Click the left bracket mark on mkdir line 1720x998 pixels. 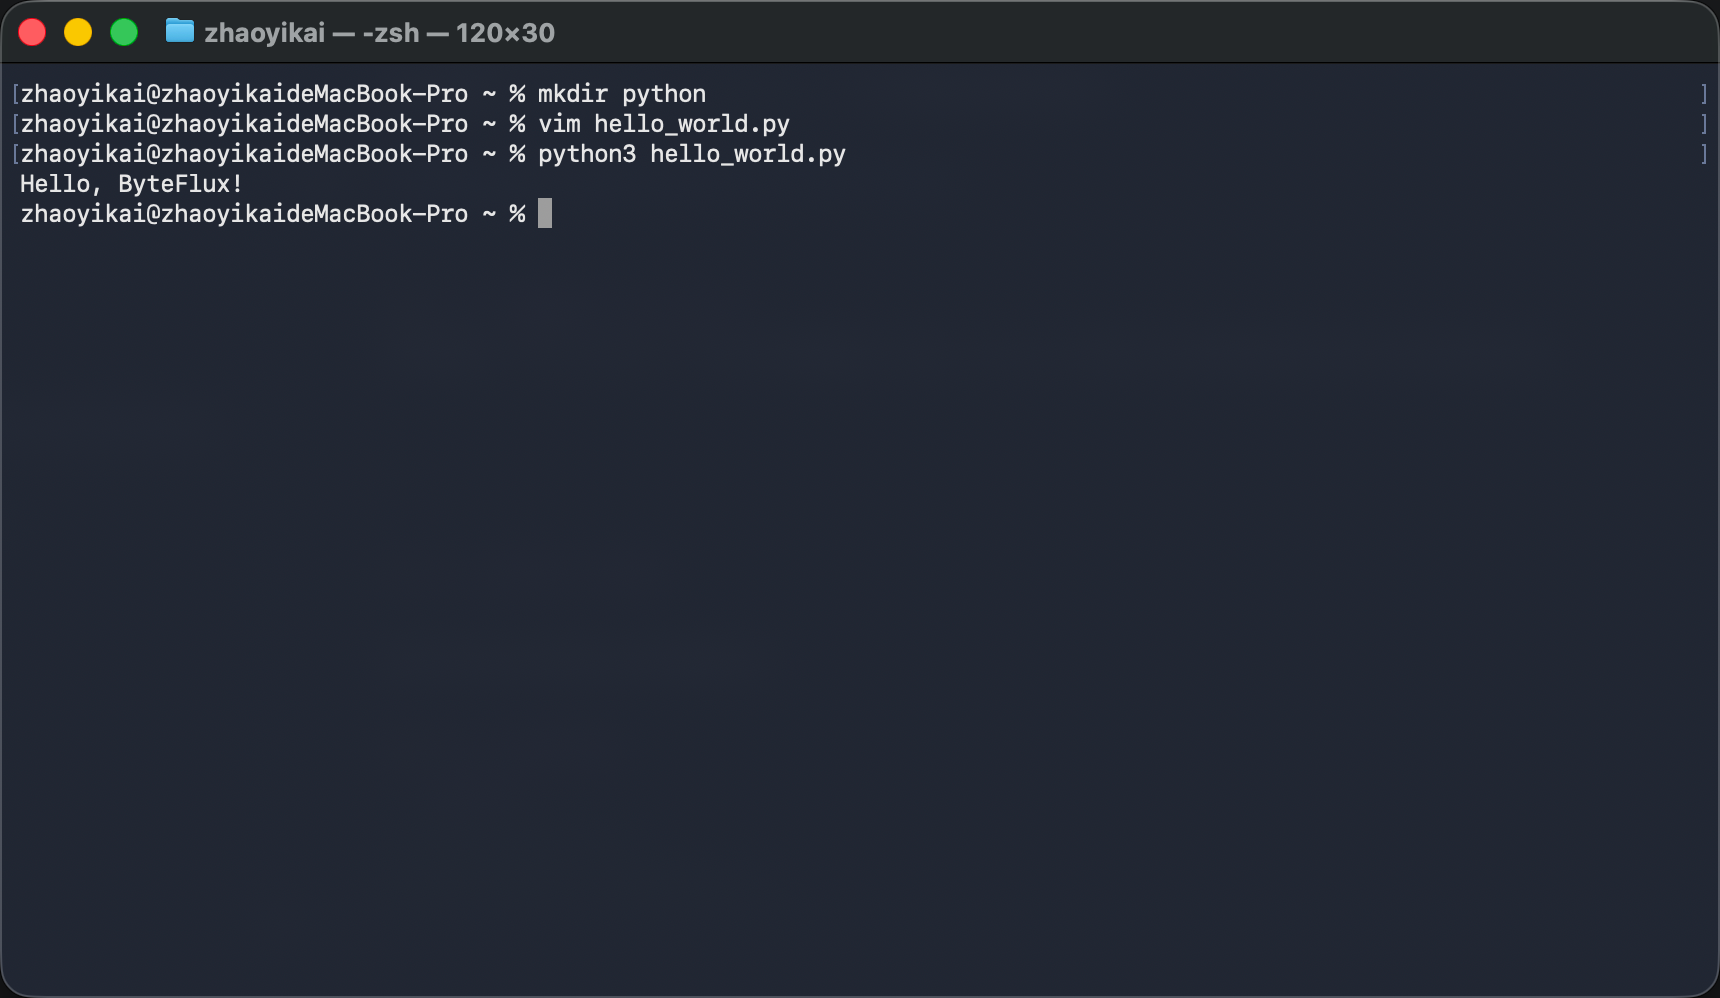click(15, 94)
